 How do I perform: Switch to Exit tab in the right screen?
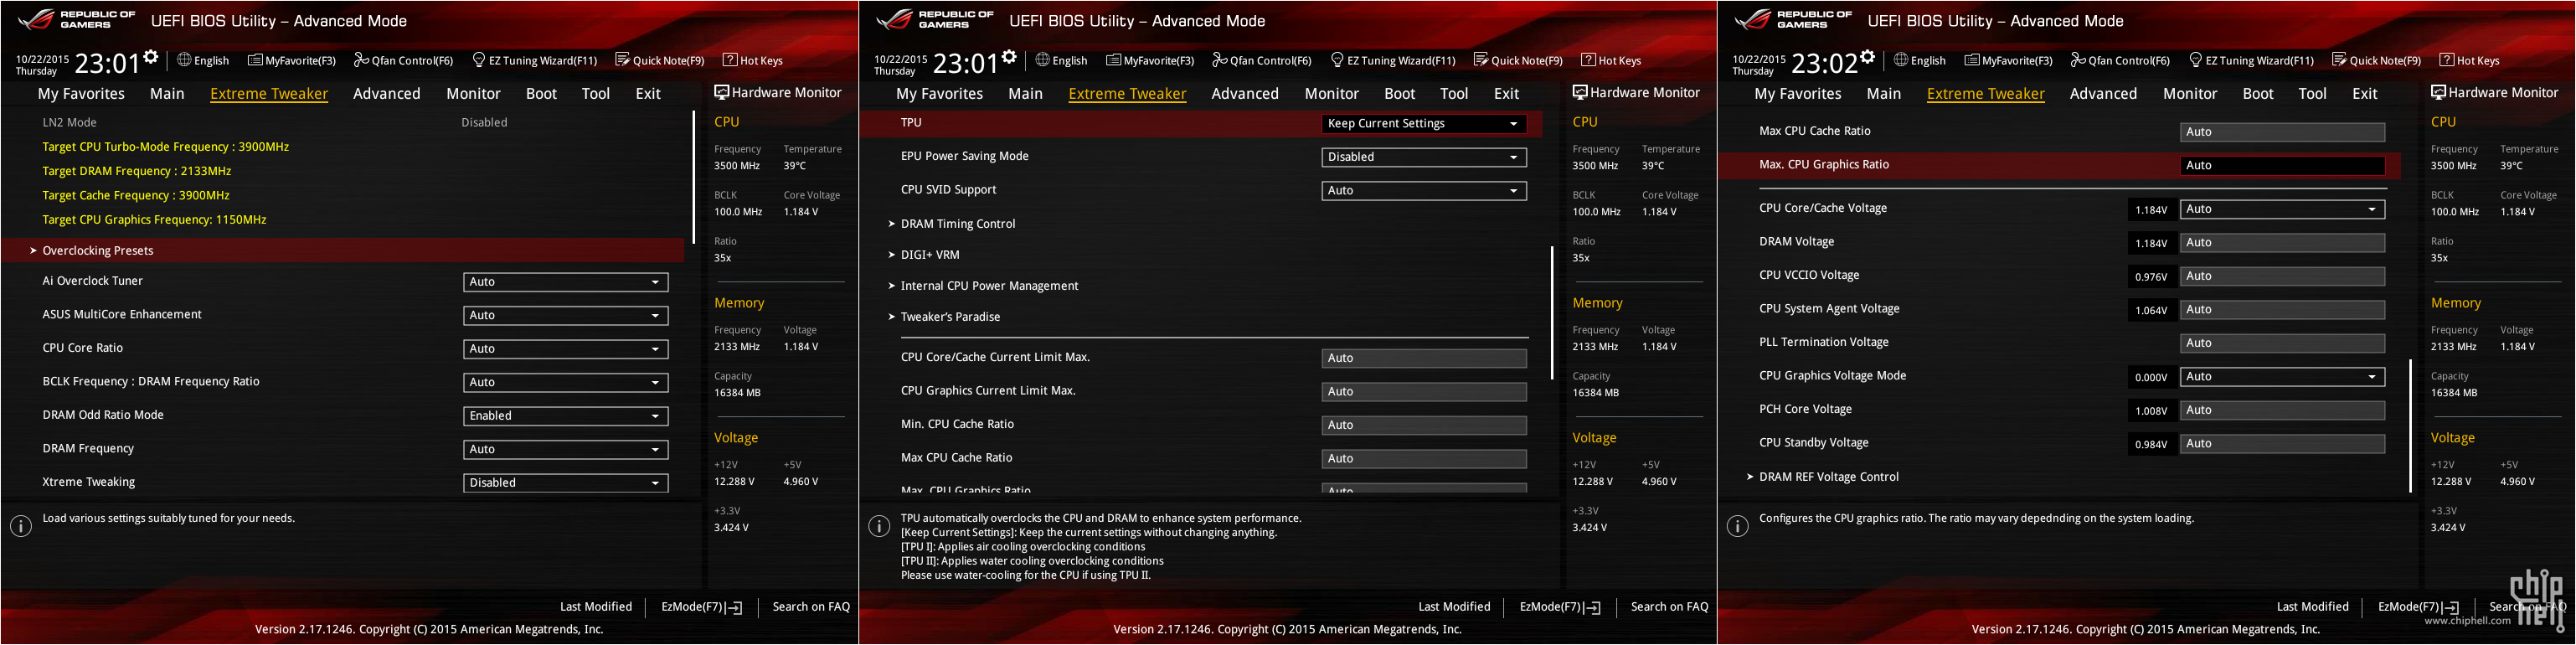coord(2365,94)
